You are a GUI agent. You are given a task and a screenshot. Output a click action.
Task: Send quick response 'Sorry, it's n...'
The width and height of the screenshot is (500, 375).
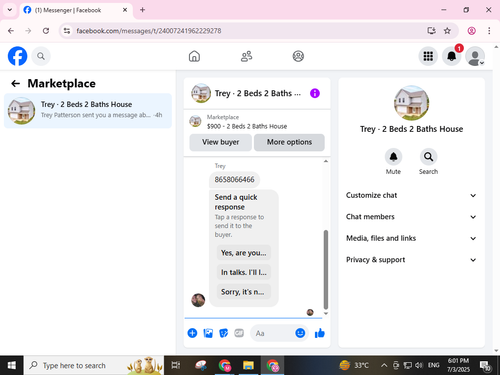(244, 292)
